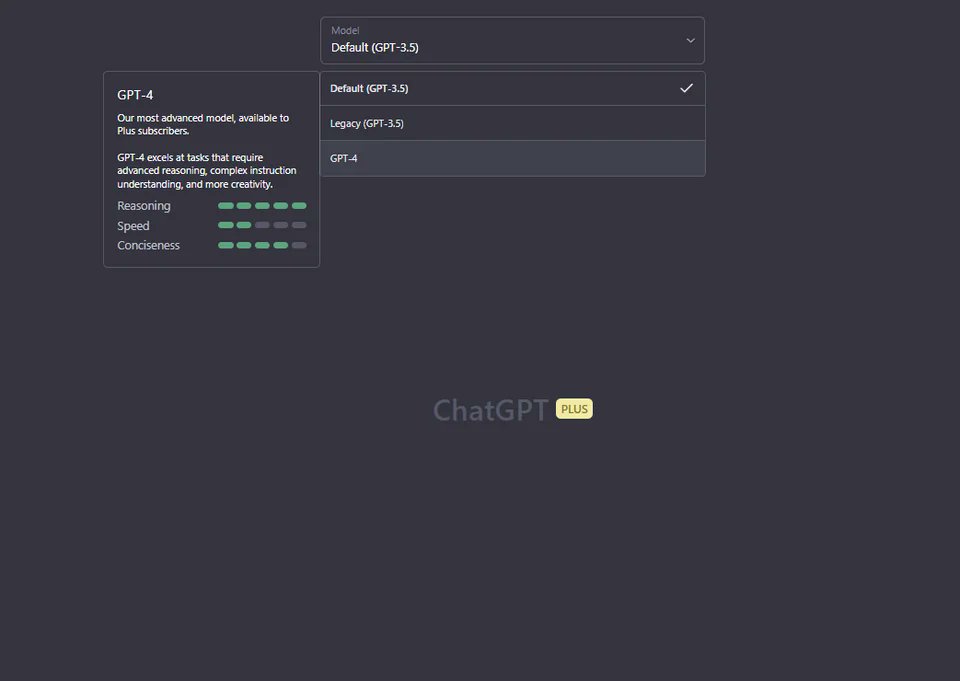Click the Speed label in the info card
This screenshot has width=960, height=681.
point(133,226)
